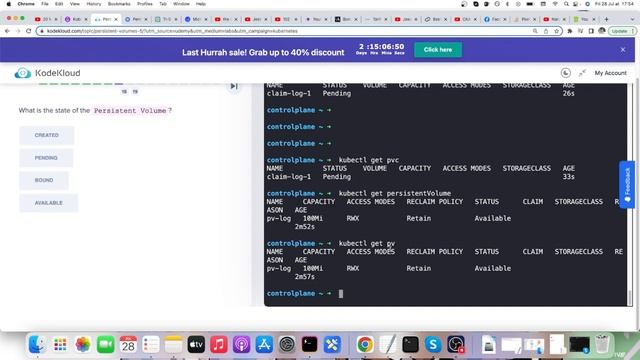Open Notes app in the dock
Image resolution: width=640 pixels, height=360 pixels.
(x=173, y=344)
